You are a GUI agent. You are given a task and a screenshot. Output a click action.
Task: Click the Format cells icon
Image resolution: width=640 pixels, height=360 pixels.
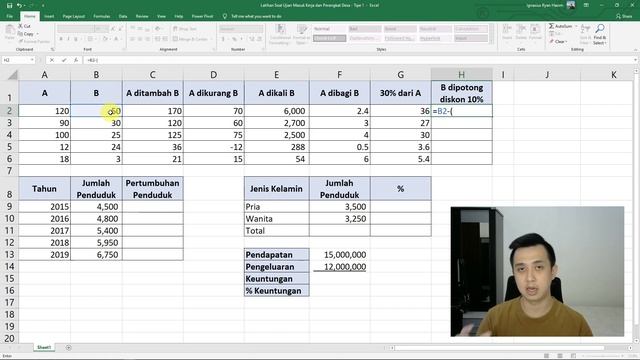(535, 29)
